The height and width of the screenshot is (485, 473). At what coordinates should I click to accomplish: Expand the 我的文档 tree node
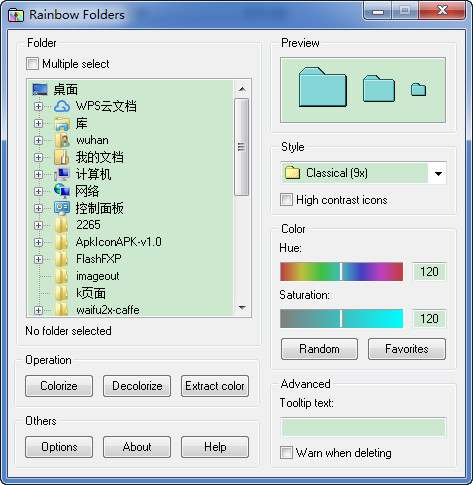[x=38, y=157]
